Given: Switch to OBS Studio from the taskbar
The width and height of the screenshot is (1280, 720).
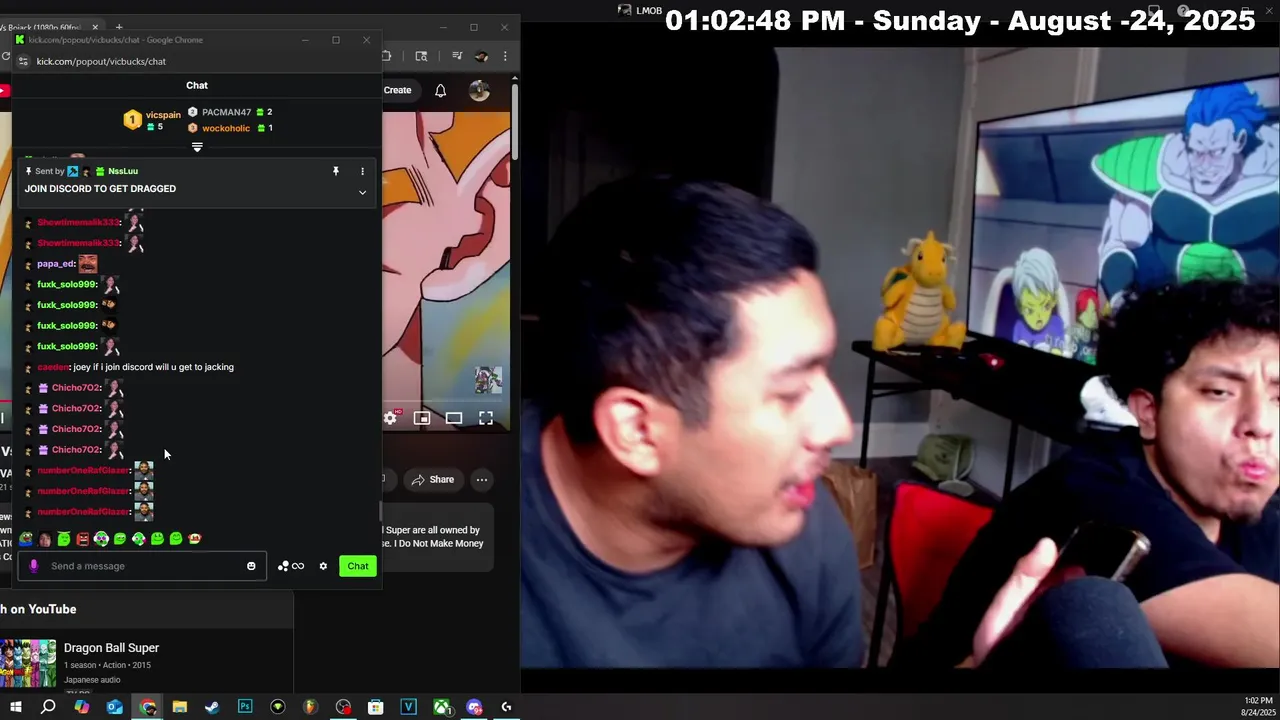Looking at the screenshot, I should coord(343,707).
